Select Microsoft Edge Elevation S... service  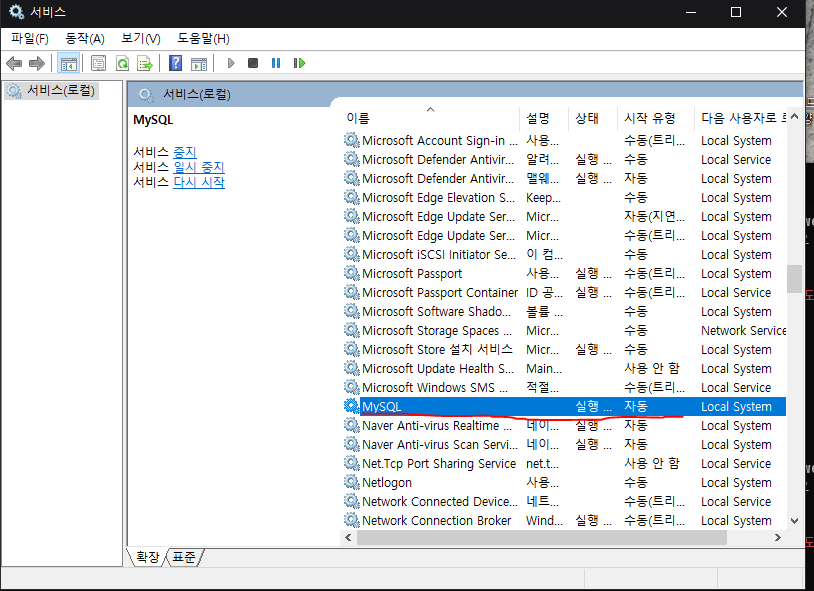pyautogui.click(x=564, y=197)
